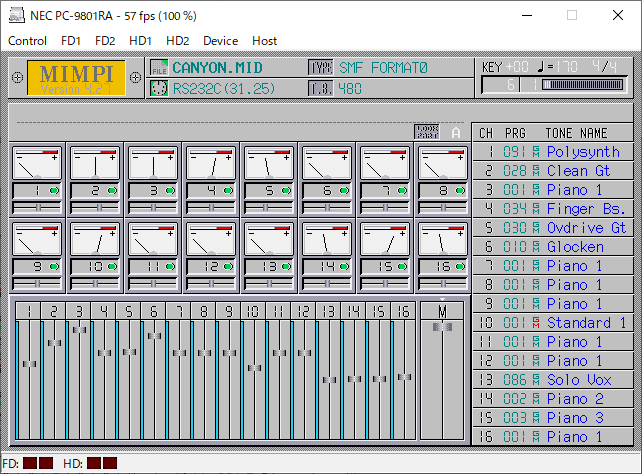The width and height of the screenshot is (642, 474).
Task: Toggle the green LED for channel 2
Action: tap(112, 190)
